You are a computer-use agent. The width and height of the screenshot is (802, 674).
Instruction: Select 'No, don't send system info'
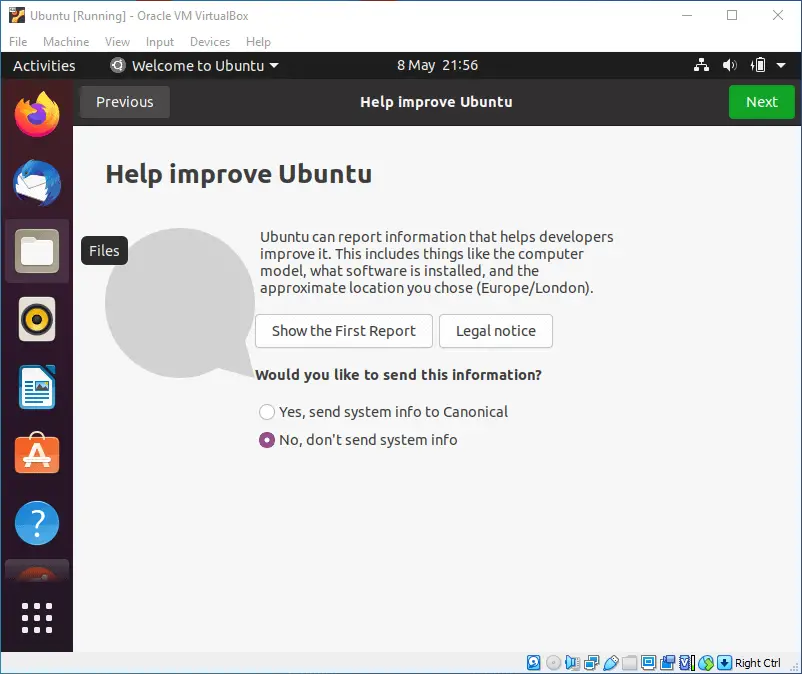click(x=358, y=440)
